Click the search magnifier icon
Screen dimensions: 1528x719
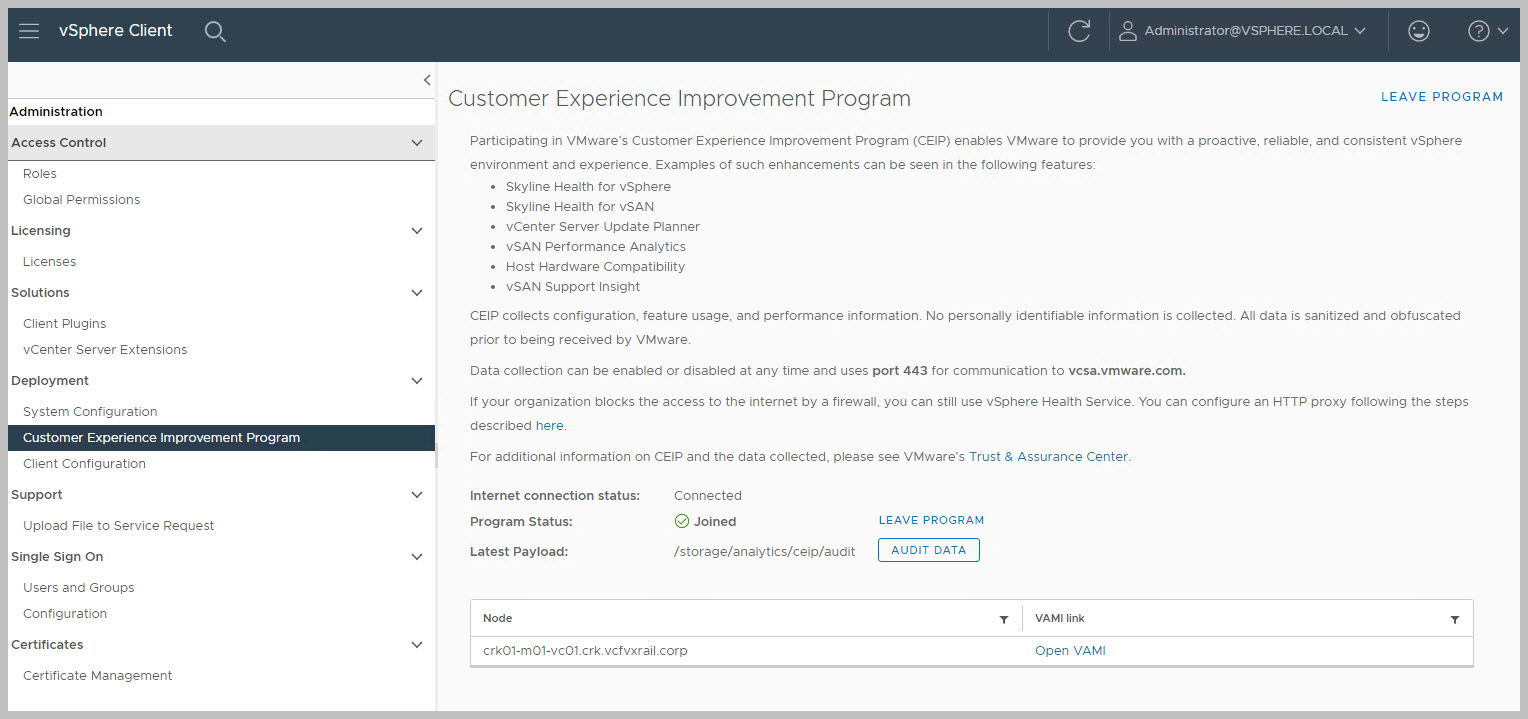click(x=215, y=31)
